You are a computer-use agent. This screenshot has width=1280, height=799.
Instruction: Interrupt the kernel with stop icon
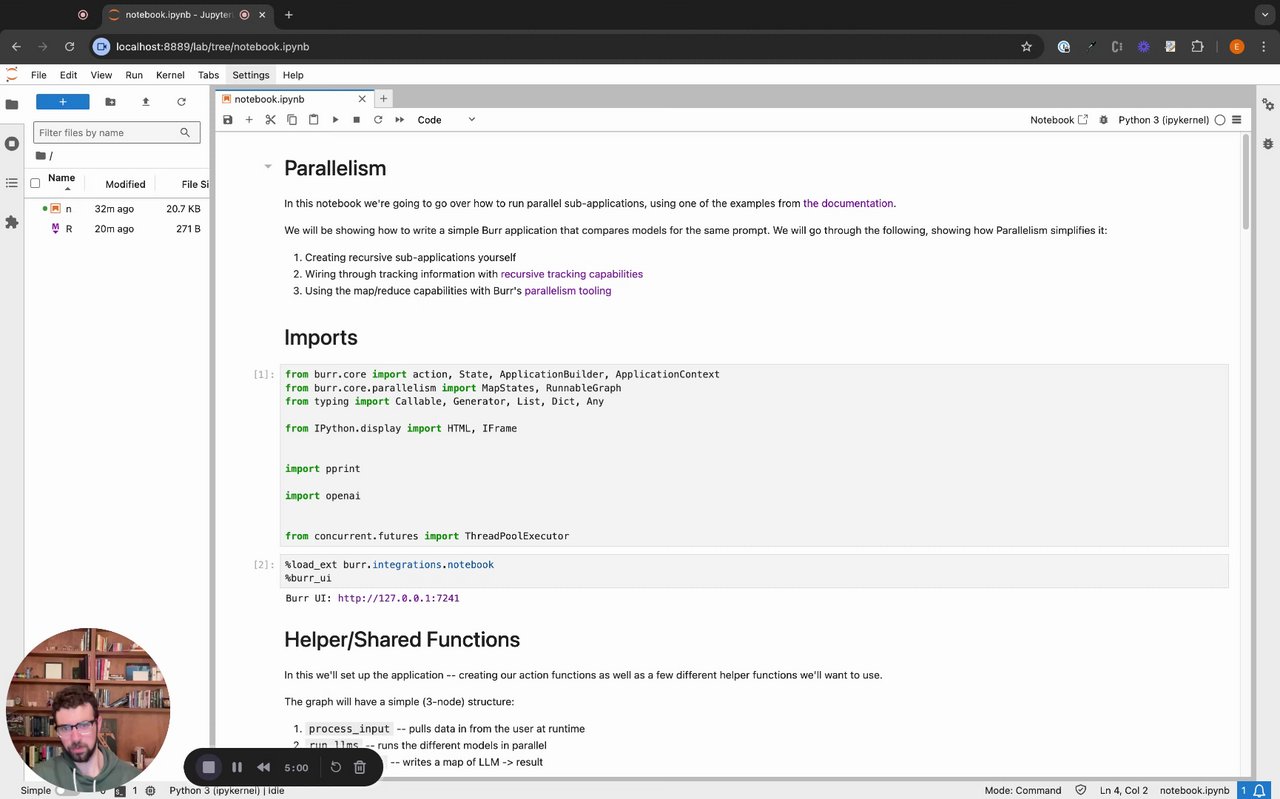pyautogui.click(x=356, y=120)
